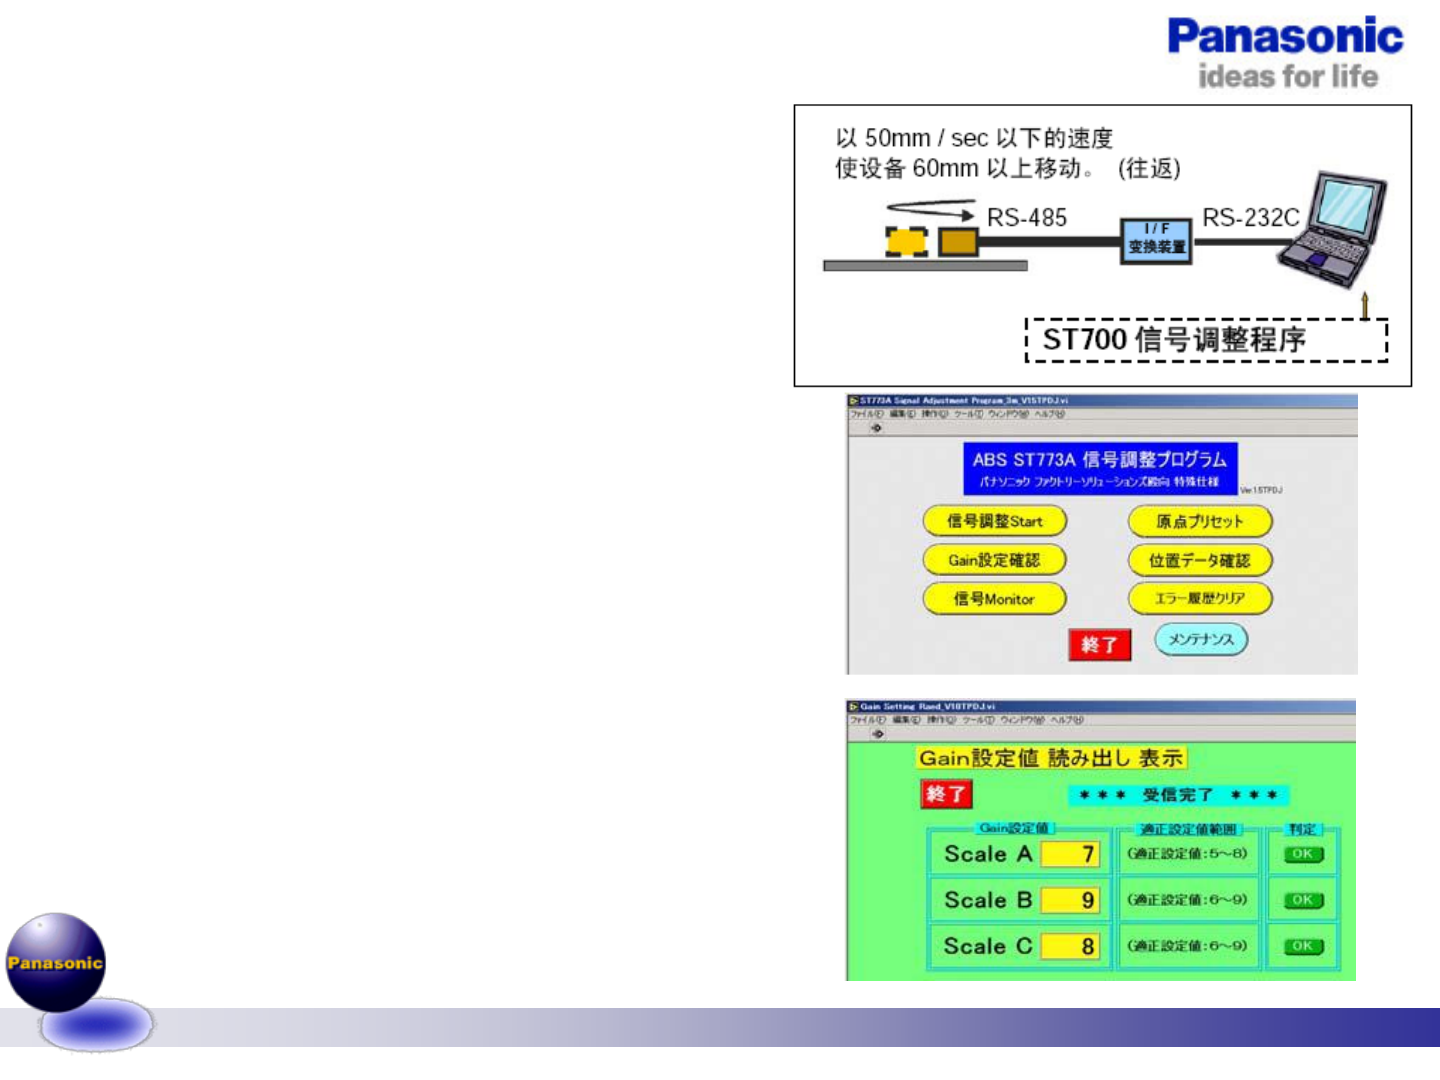Click the Panasonic globe logo in the slide corner
Viewport: 1440px width, 1080px height.
pyautogui.click(x=56, y=962)
